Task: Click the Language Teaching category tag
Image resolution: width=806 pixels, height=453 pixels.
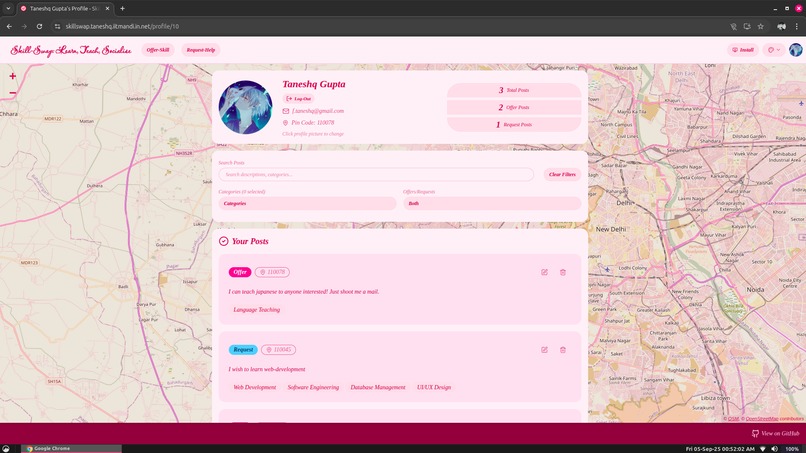Action: click(257, 310)
